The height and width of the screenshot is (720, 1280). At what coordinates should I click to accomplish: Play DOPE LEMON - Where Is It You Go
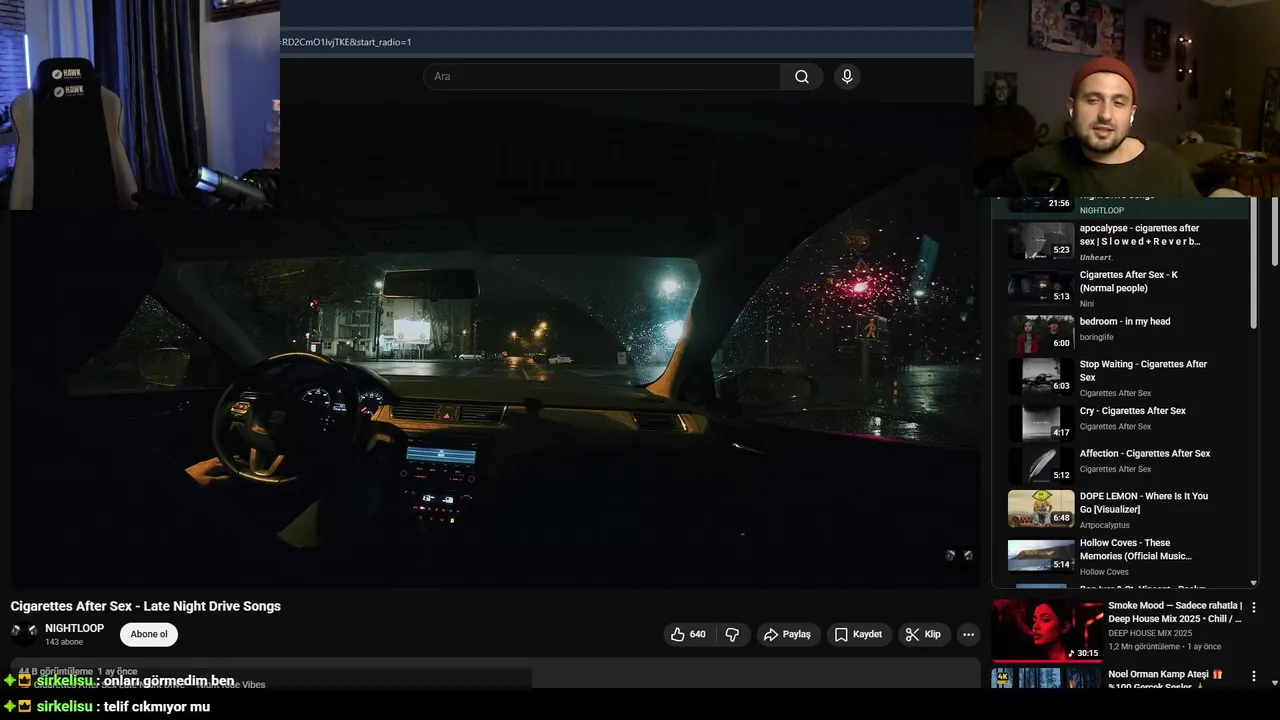point(1144,503)
